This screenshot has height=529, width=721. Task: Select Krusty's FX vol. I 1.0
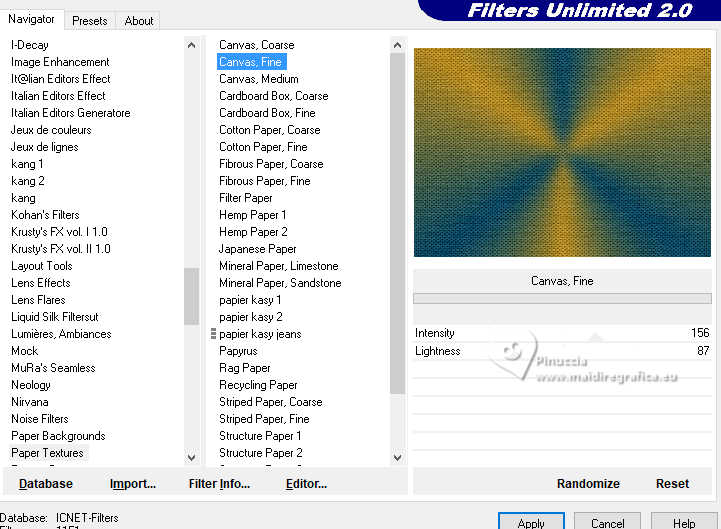59,232
